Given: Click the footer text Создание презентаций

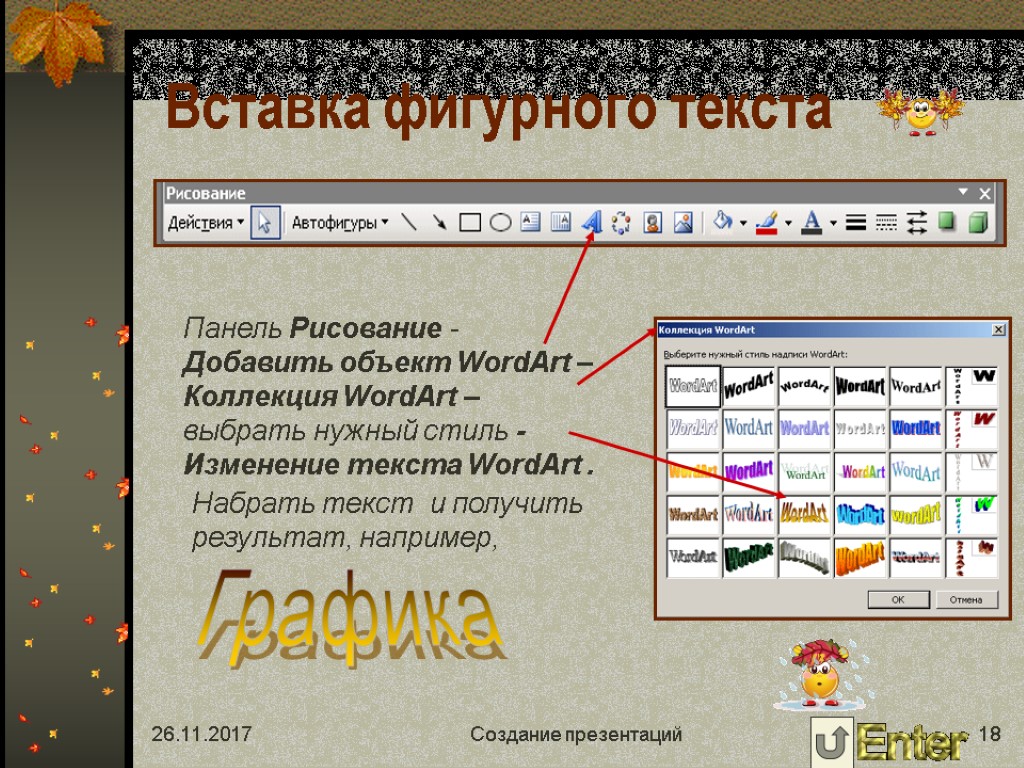Looking at the screenshot, I should tap(576, 734).
